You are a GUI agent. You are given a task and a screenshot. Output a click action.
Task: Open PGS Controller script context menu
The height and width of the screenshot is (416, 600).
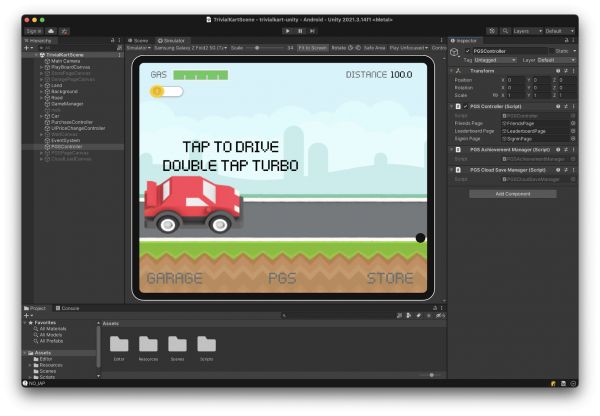[574, 106]
